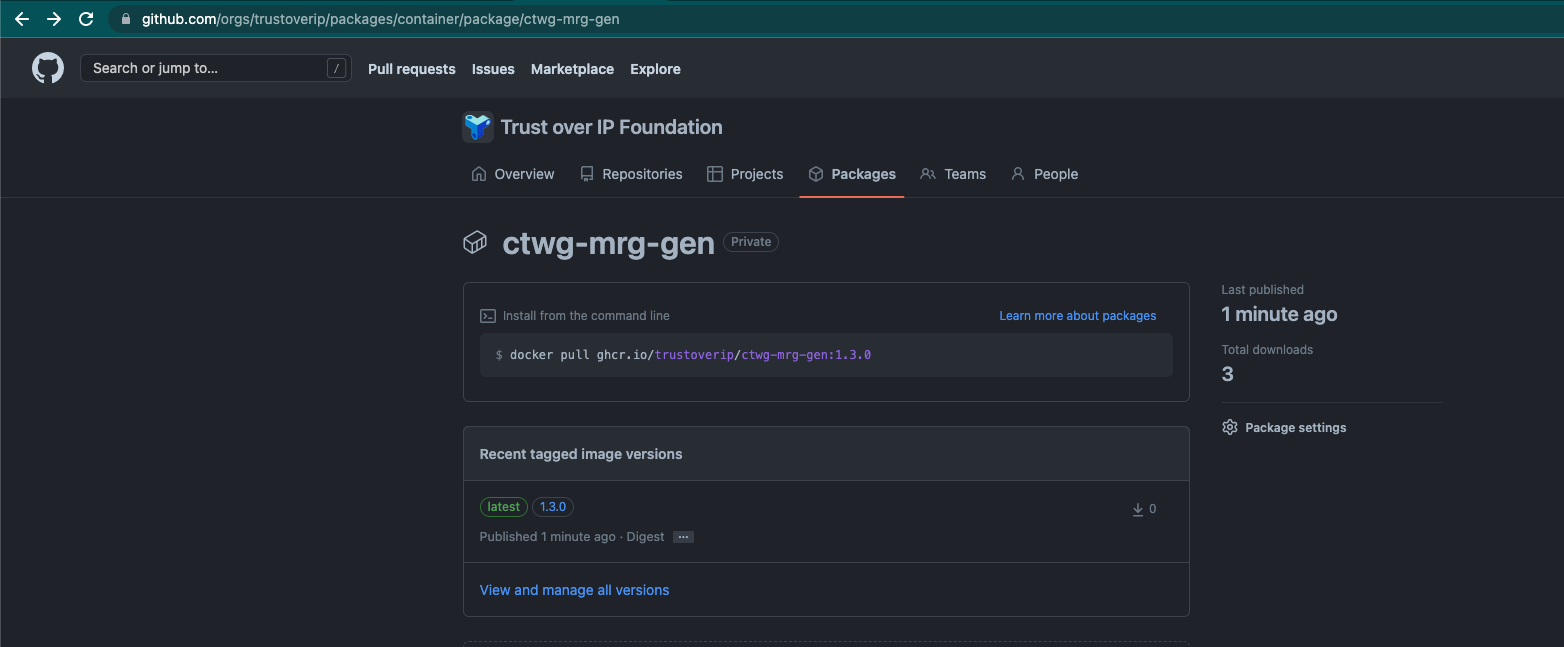Switch to the Projects tab
The image size is (1564, 647).
[x=745, y=174]
